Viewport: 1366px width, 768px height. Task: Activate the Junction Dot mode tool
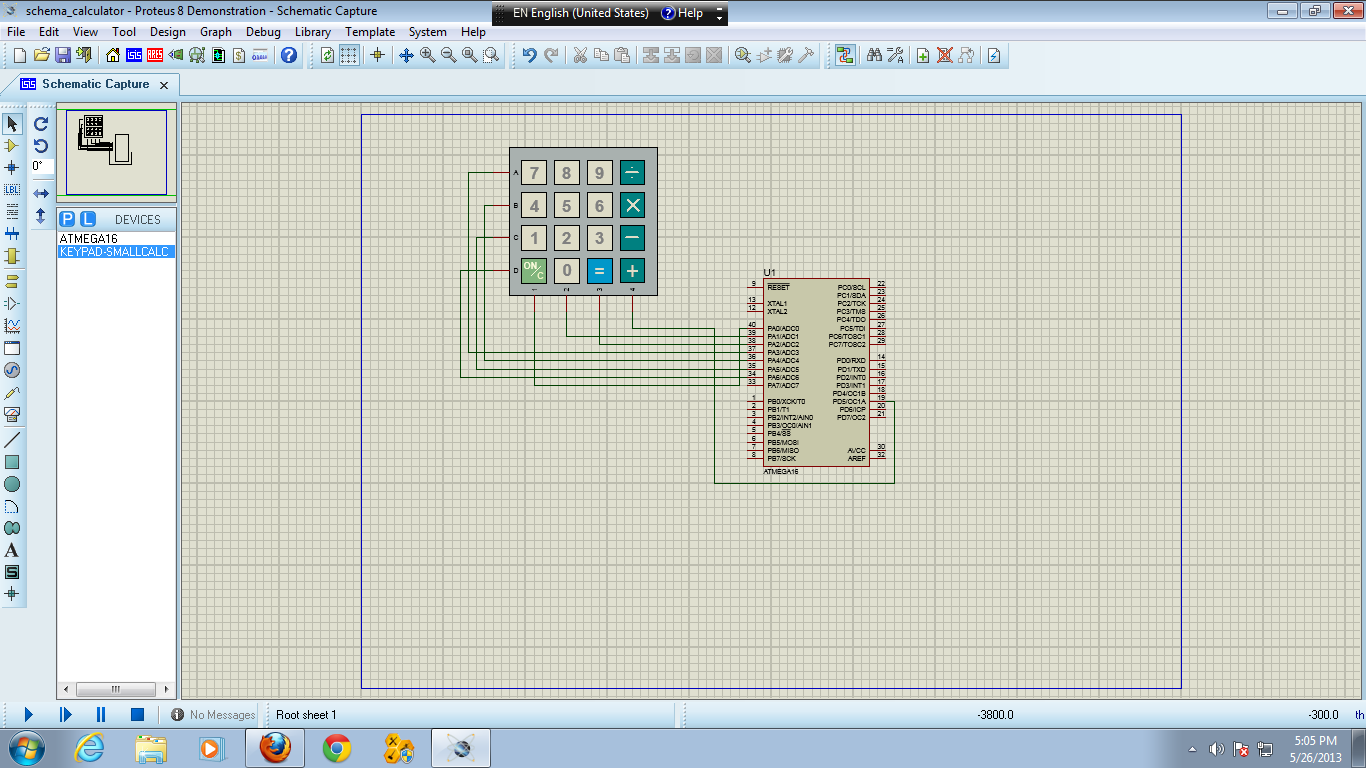[12, 168]
